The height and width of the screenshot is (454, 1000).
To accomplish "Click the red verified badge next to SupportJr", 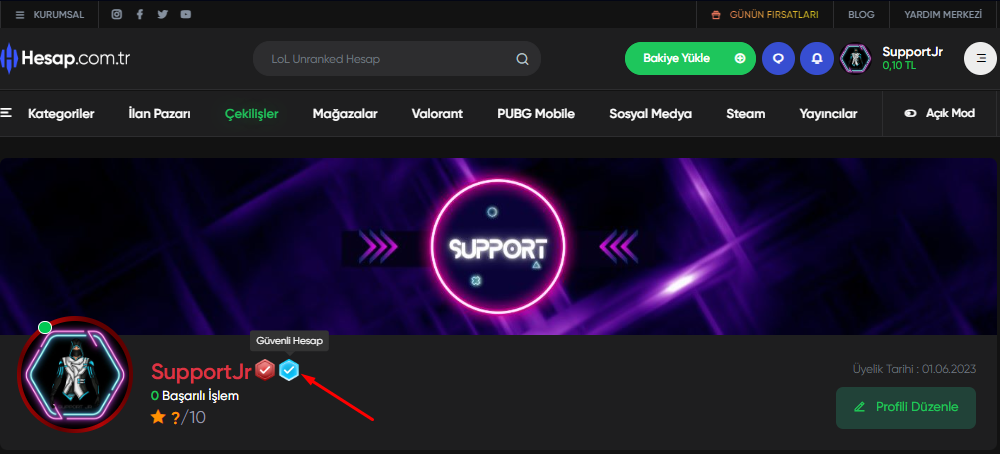I will point(265,370).
